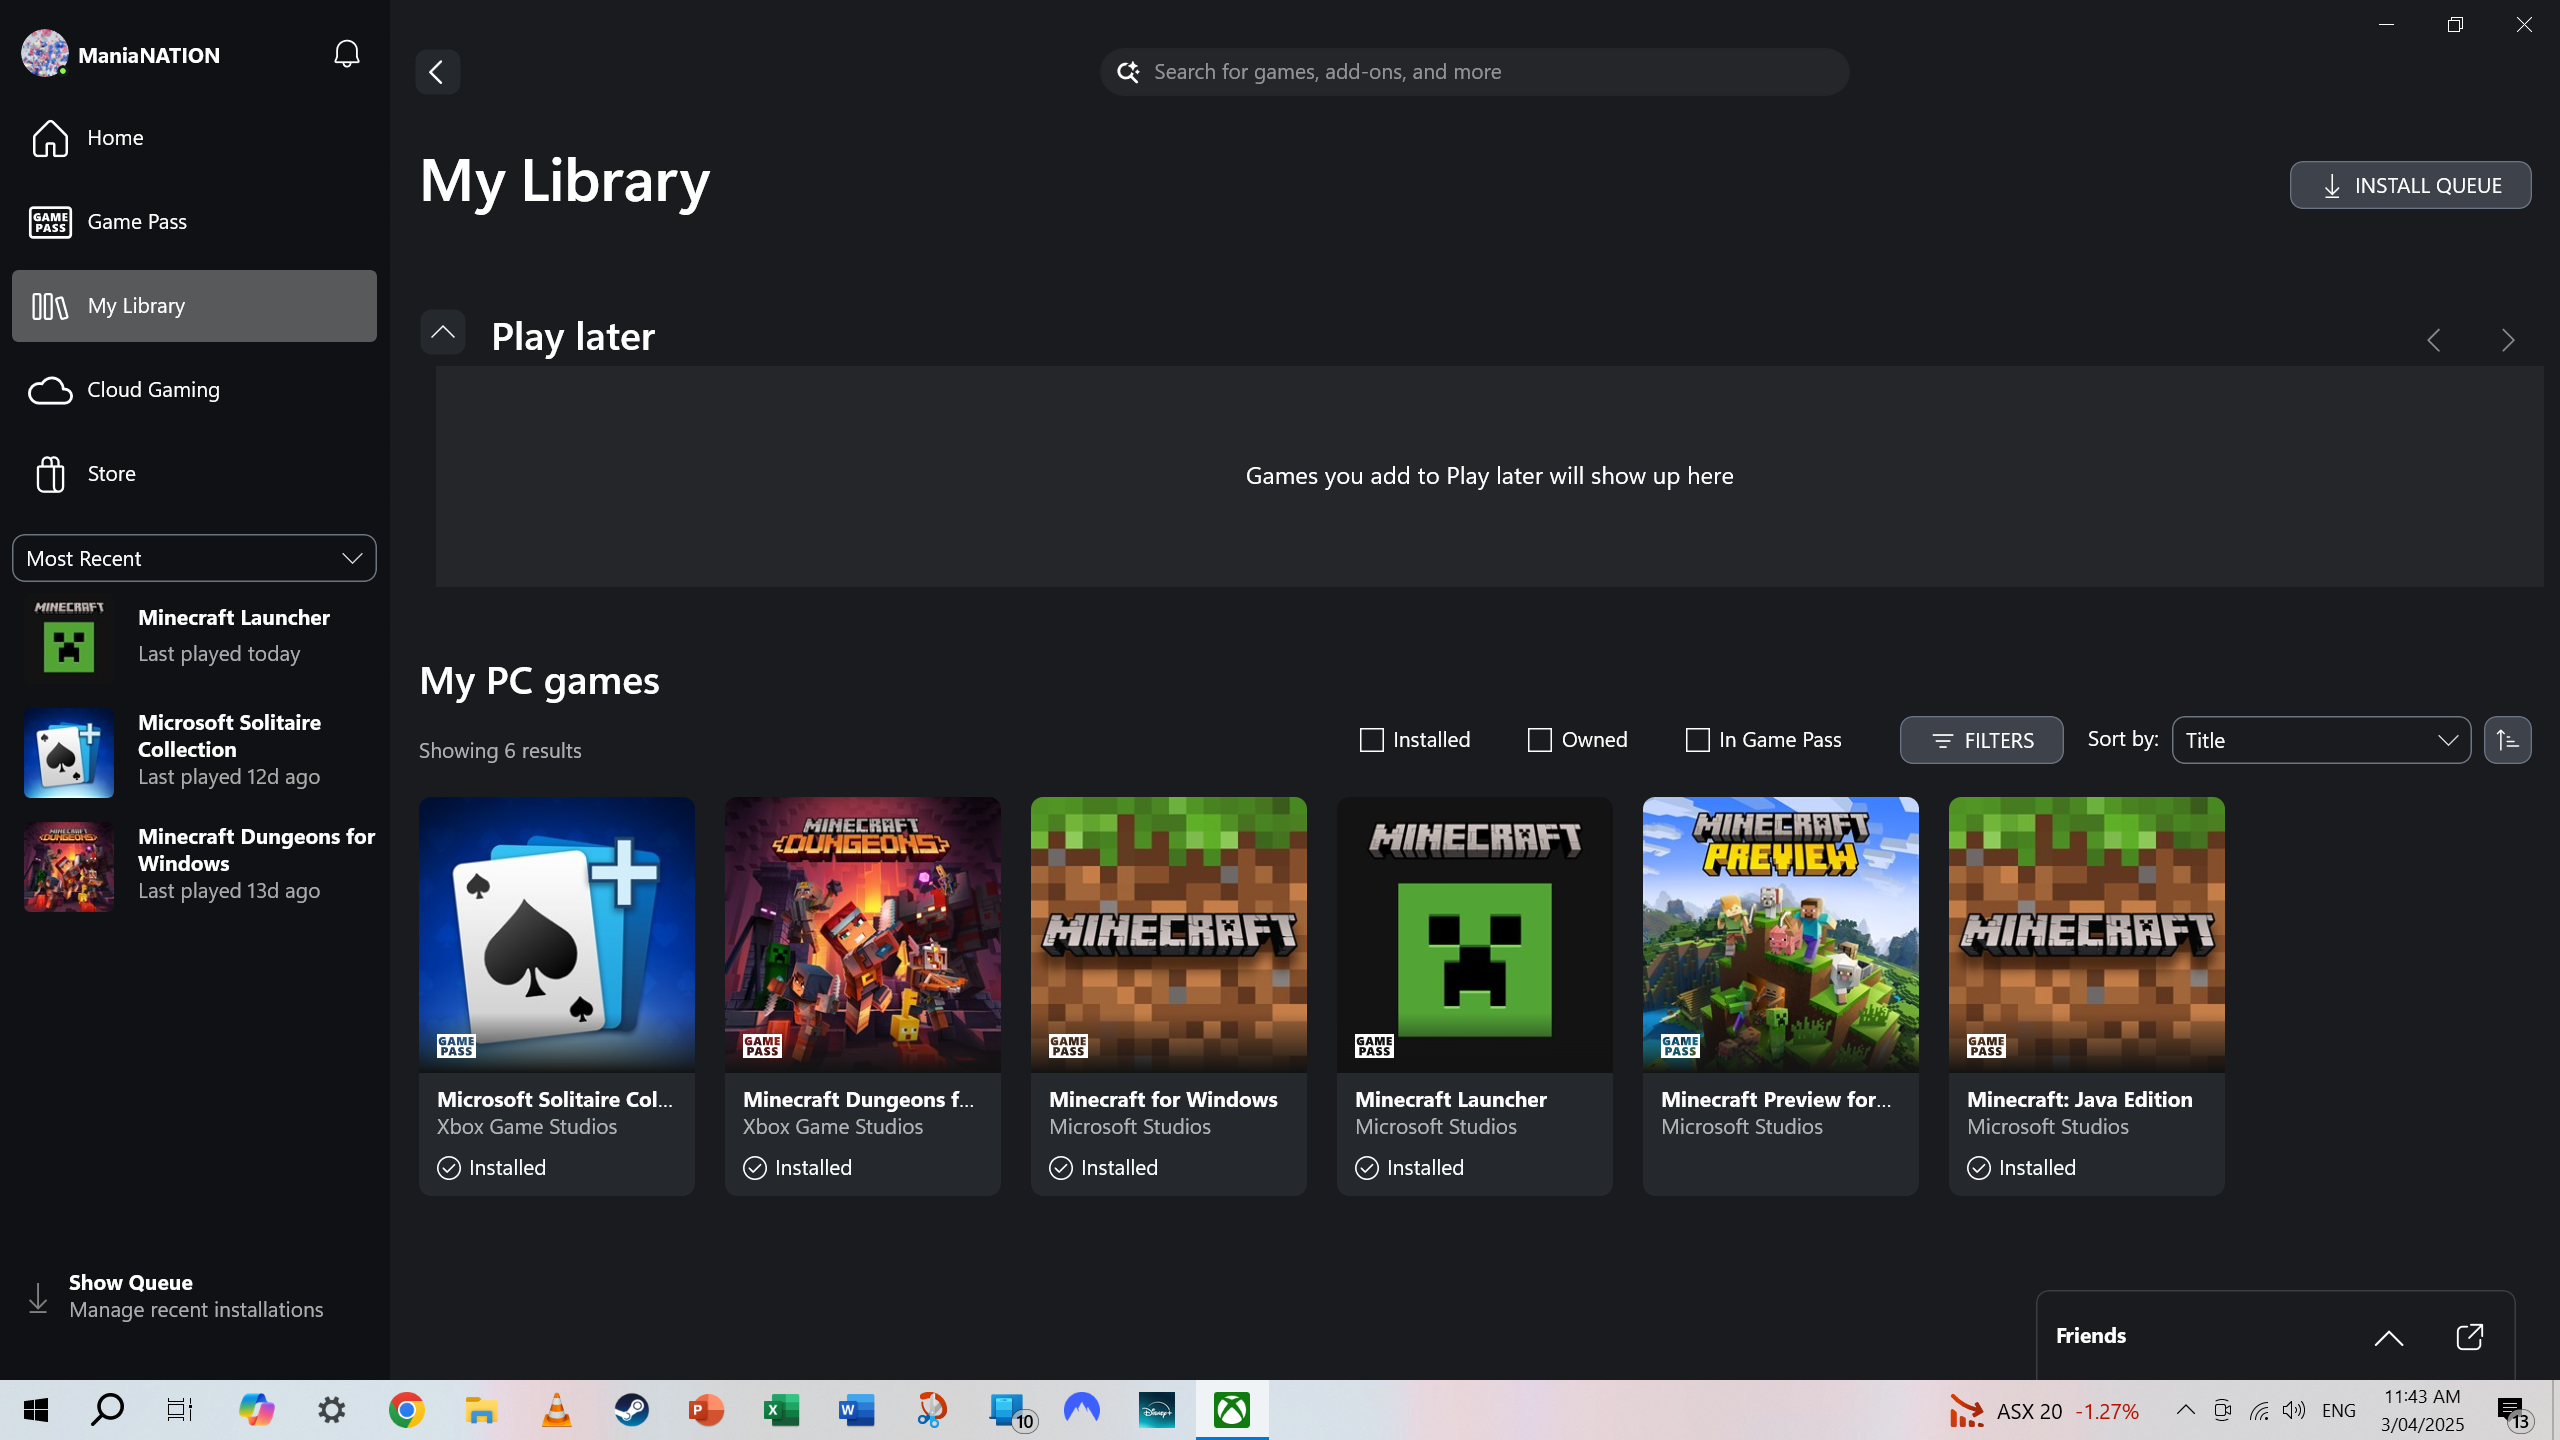Screen dimensions: 2560x1440
Task: Open the notifications bell
Action: [x=346, y=54]
